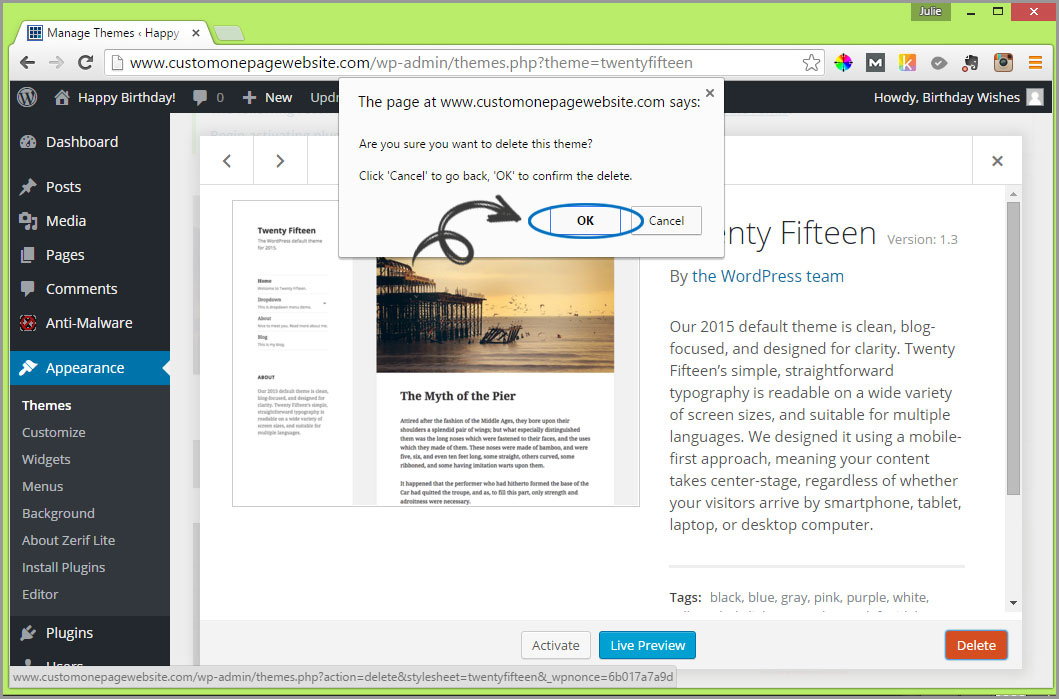Click the Live Preview button
1059x699 pixels.
[x=647, y=645]
